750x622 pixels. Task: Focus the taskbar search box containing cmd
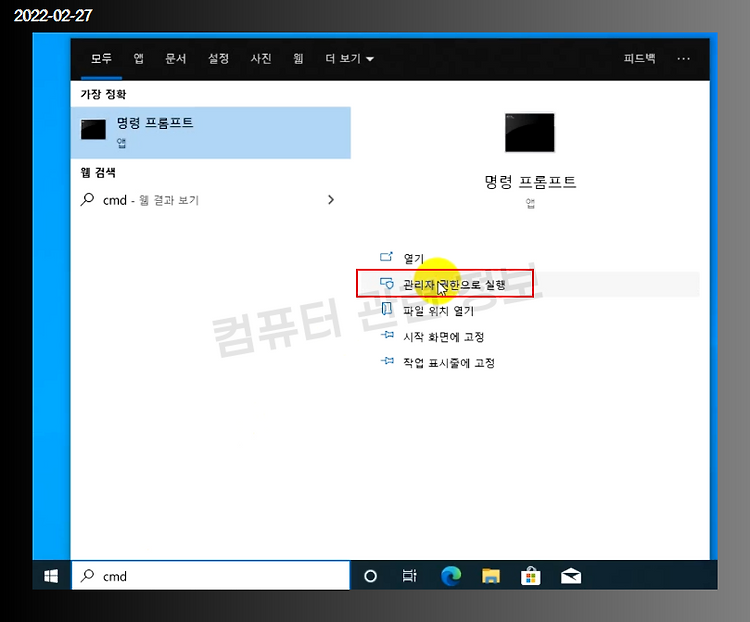click(210, 576)
